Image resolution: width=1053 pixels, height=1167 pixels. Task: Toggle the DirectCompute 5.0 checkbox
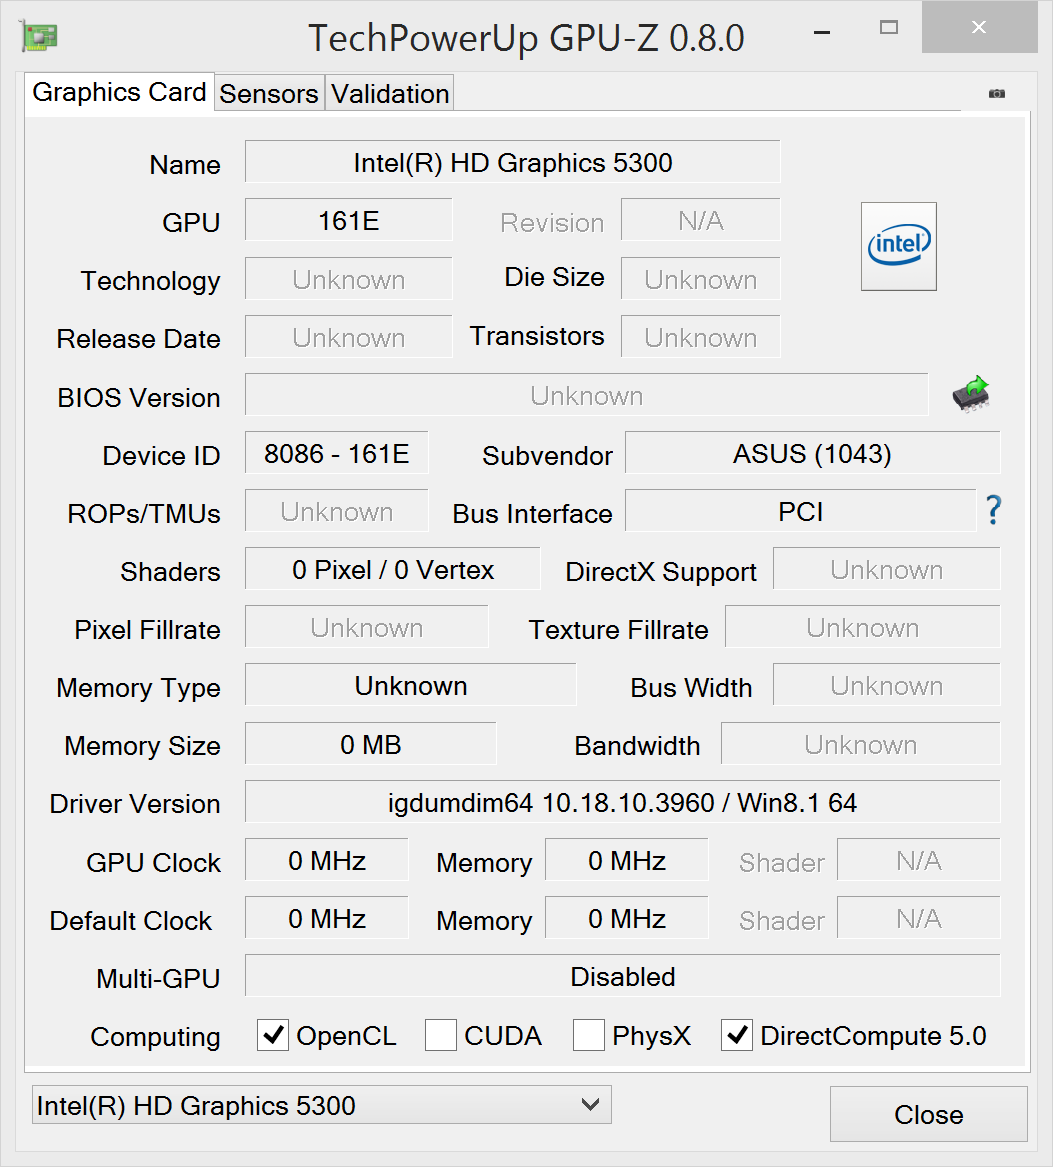point(737,1036)
